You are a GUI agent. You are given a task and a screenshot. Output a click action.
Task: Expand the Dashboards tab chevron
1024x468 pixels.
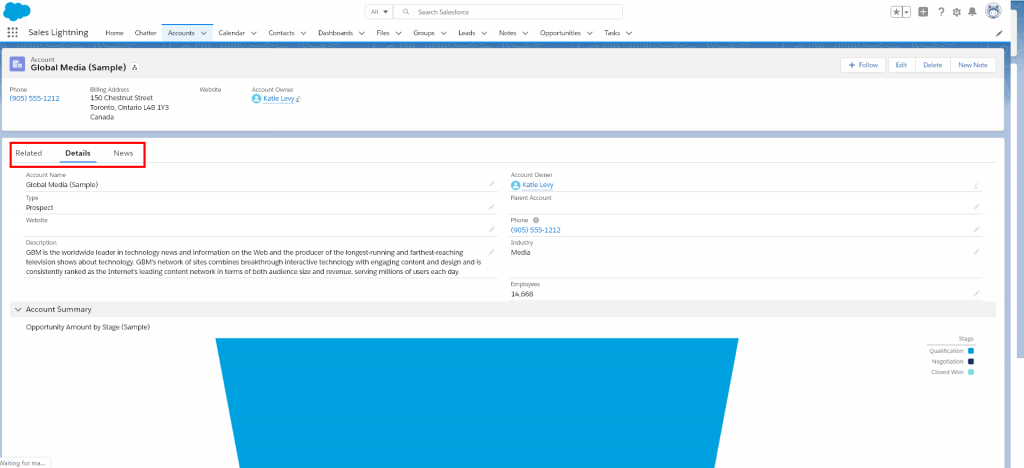tap(362, 33)
